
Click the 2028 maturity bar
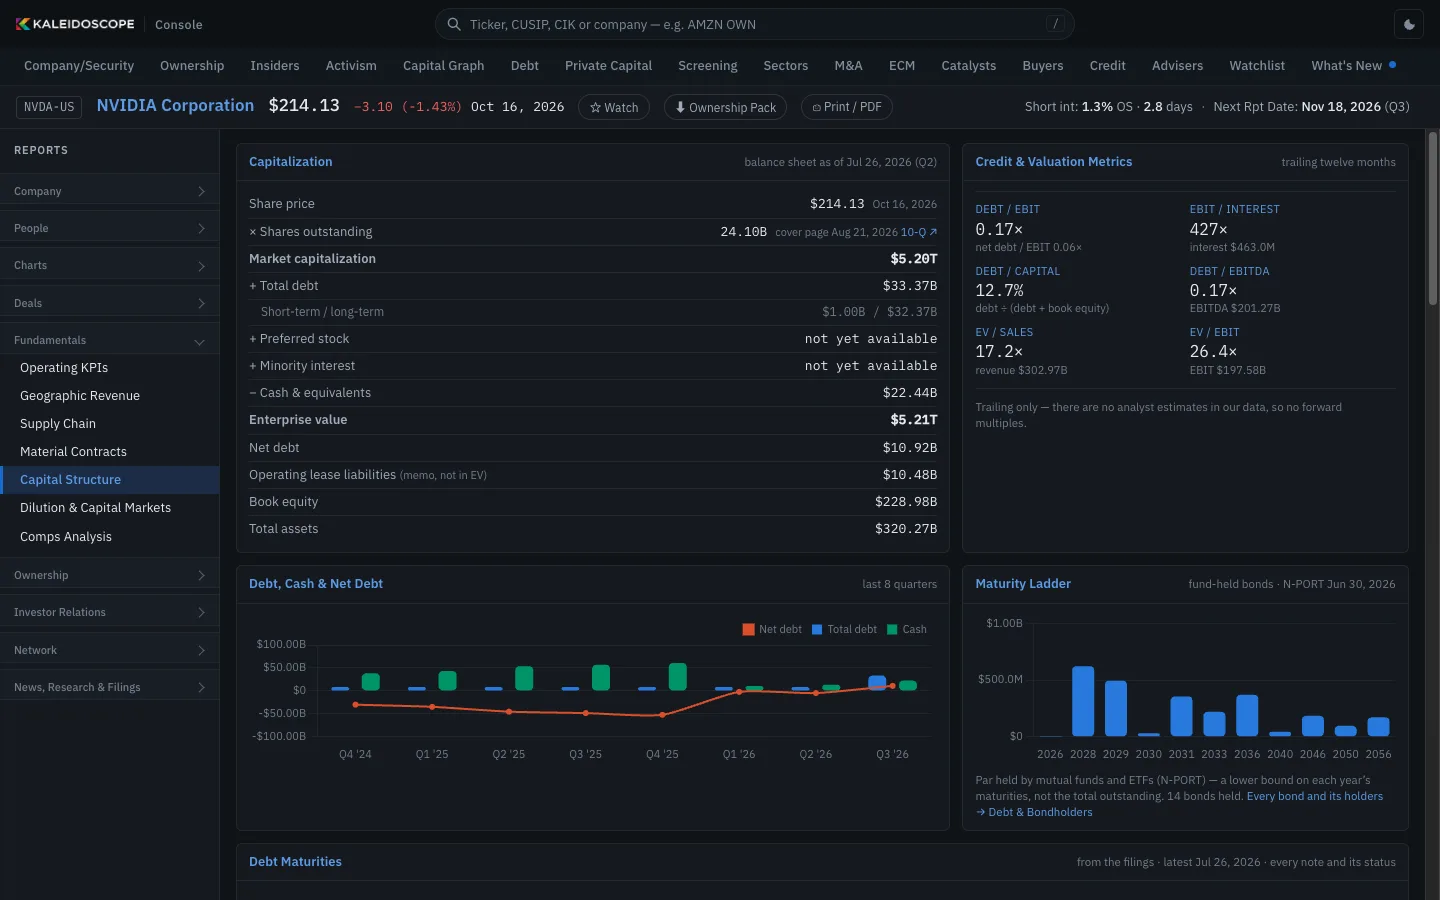pyautogui.click(x=1083, y=701)
